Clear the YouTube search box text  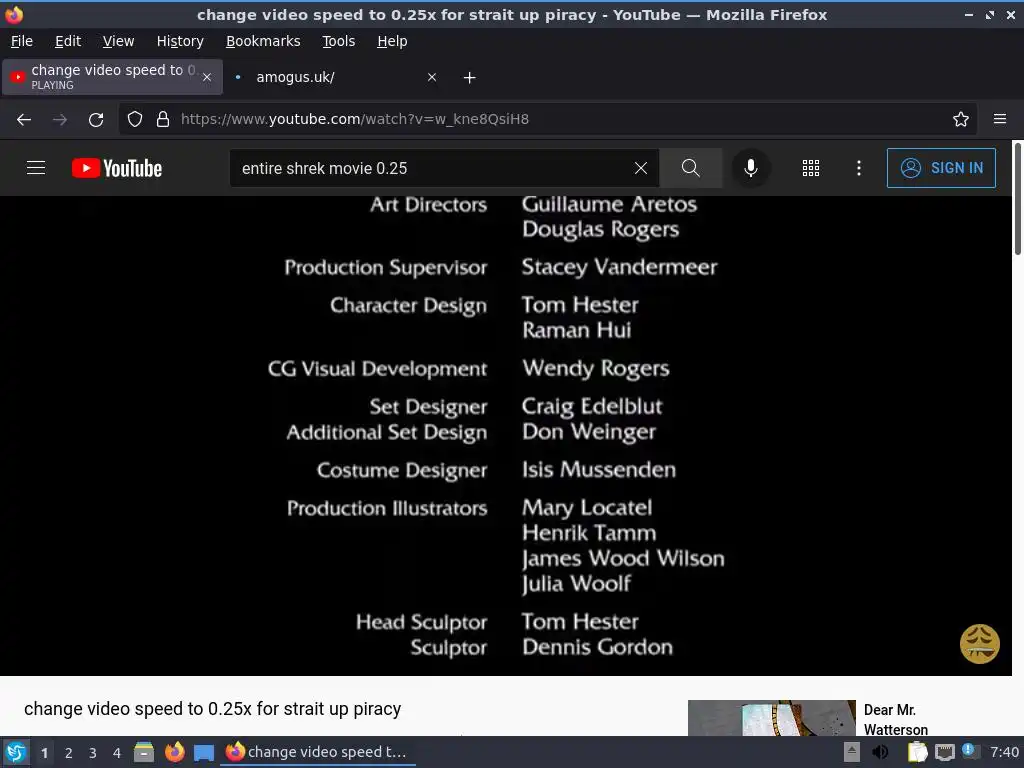click(x=641, y=168)
